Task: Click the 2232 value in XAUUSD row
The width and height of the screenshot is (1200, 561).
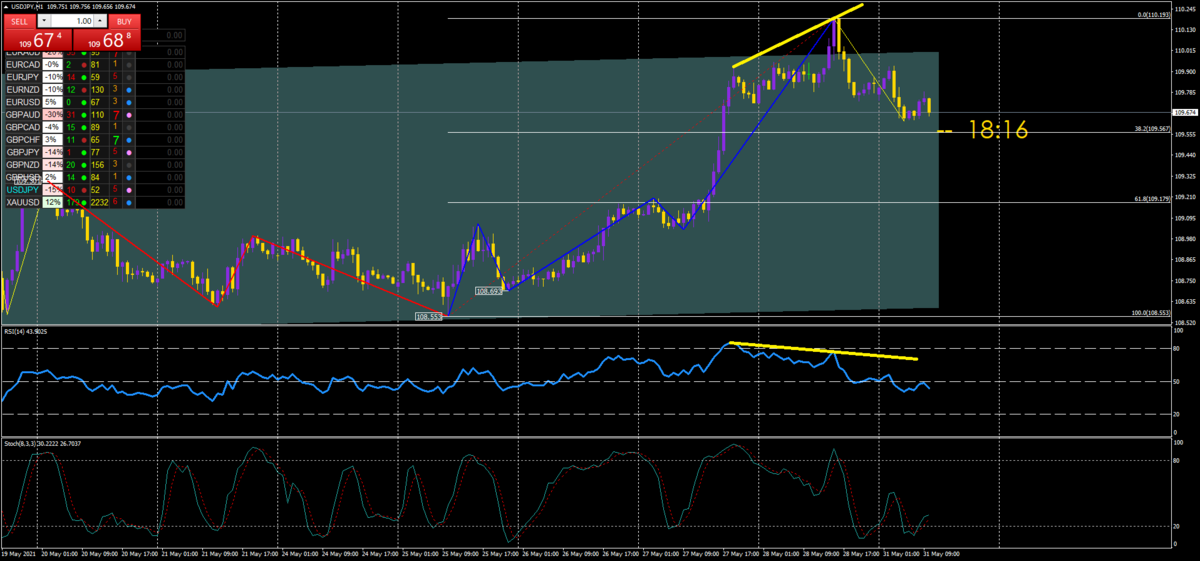Action: 100,202
